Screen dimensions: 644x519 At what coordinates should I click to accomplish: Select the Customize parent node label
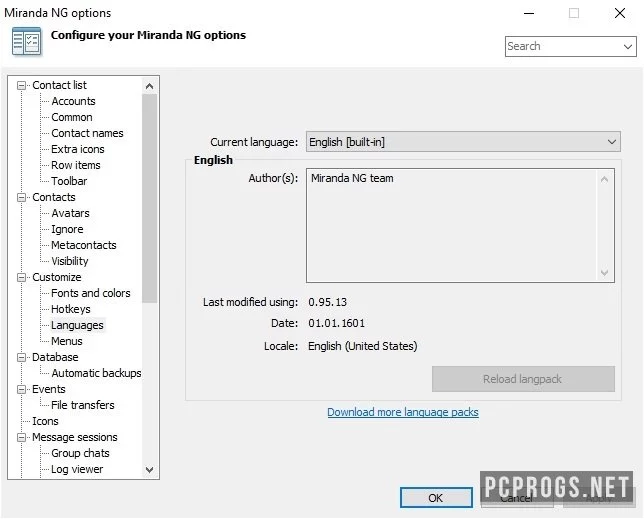57,277
